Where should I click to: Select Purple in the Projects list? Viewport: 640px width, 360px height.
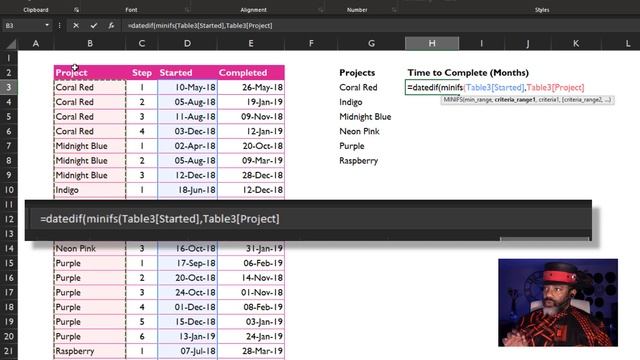[x=352, y=146]
